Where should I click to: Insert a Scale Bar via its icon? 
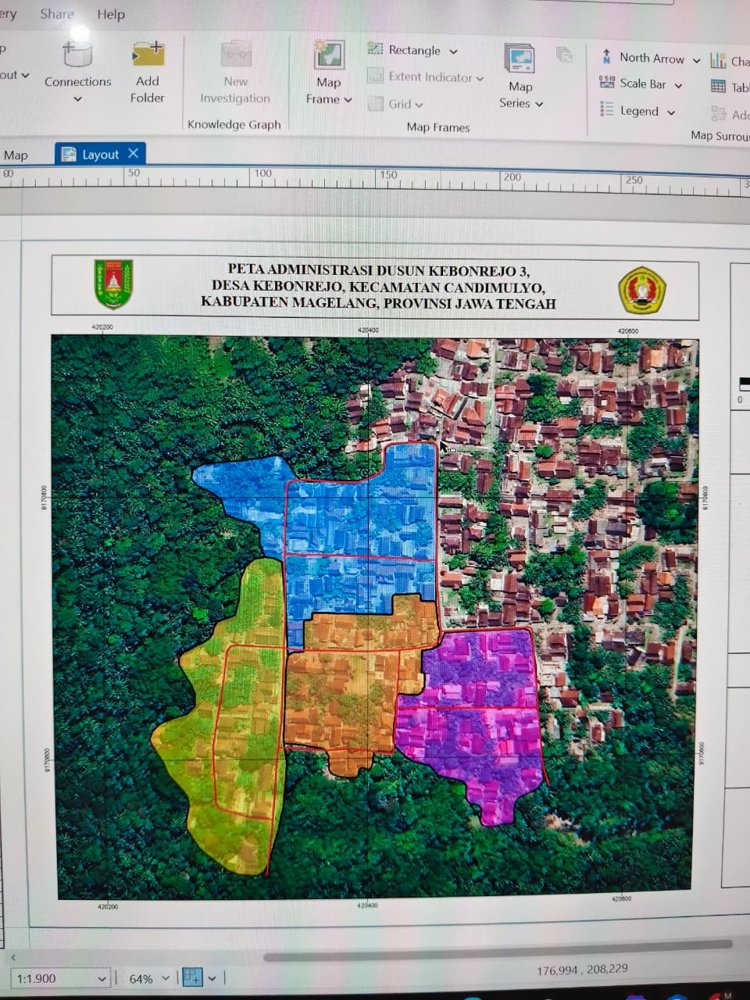607,82
